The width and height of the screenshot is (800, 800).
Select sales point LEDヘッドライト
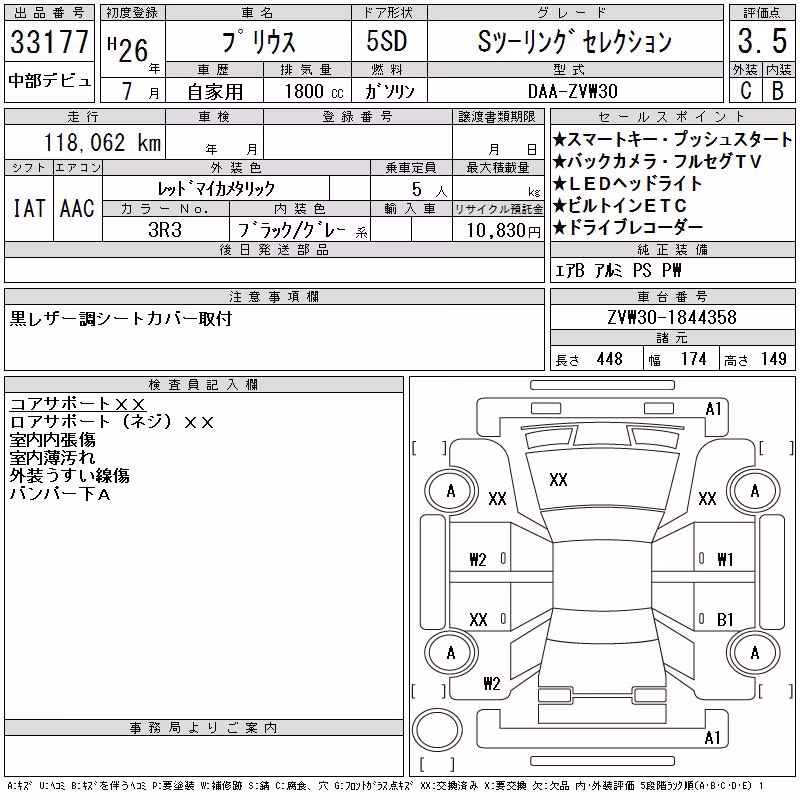tap(628, 183)
